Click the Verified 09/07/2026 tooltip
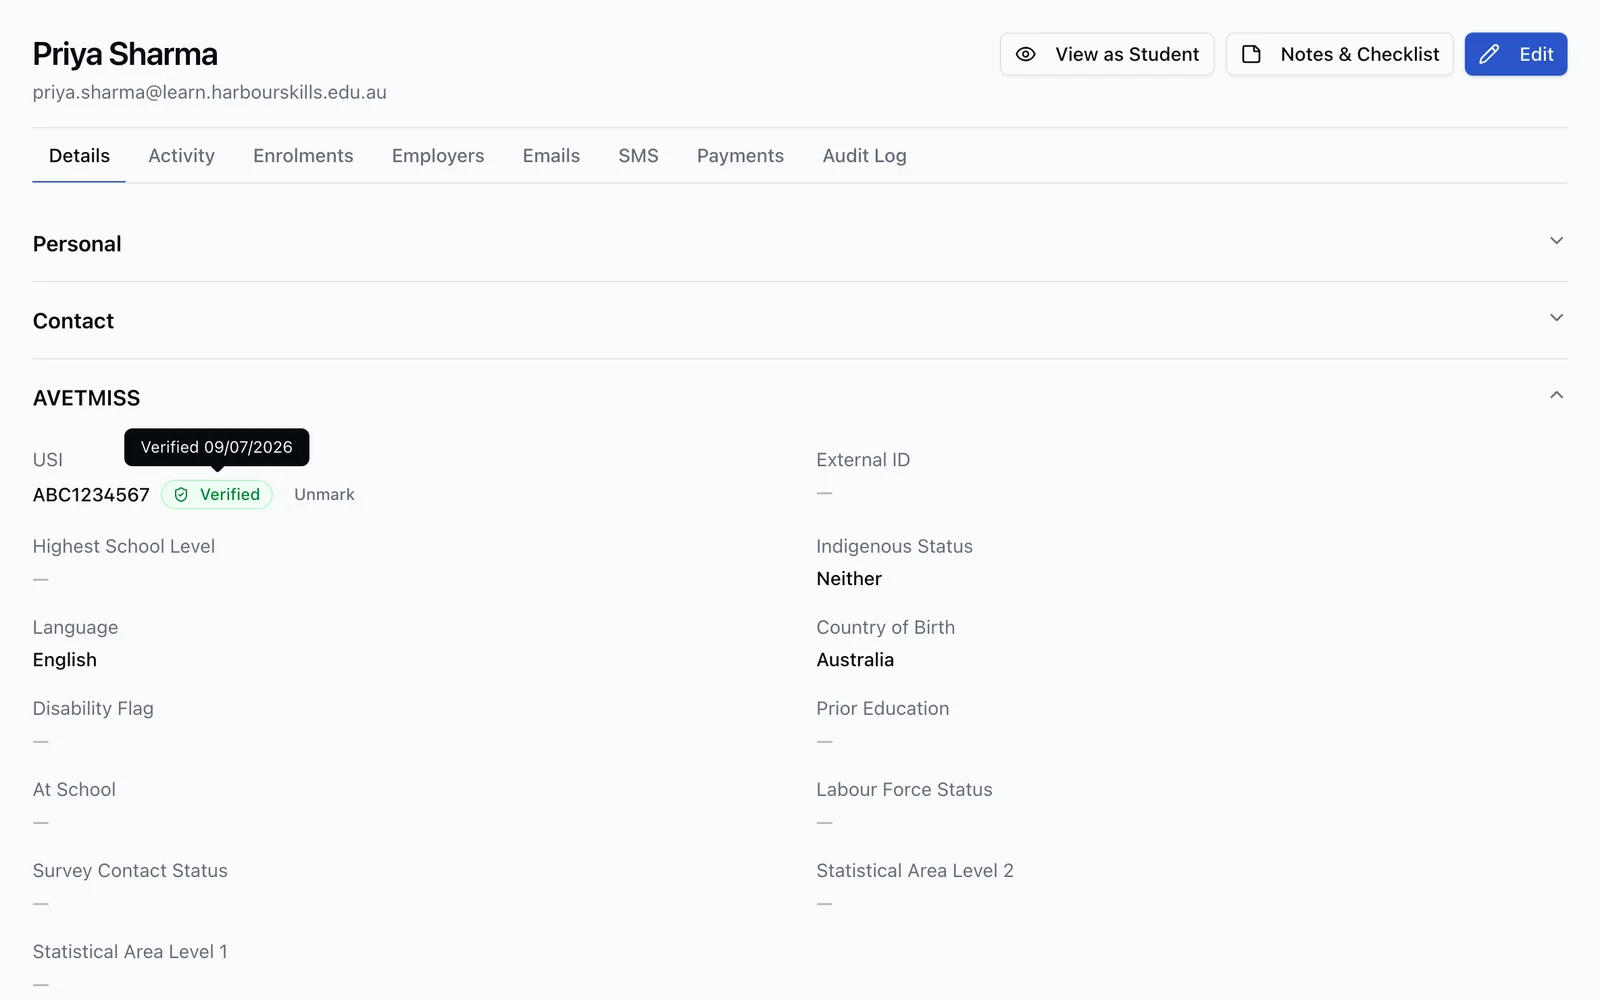The image size is (1600, 1000). (x=217, y=447)
